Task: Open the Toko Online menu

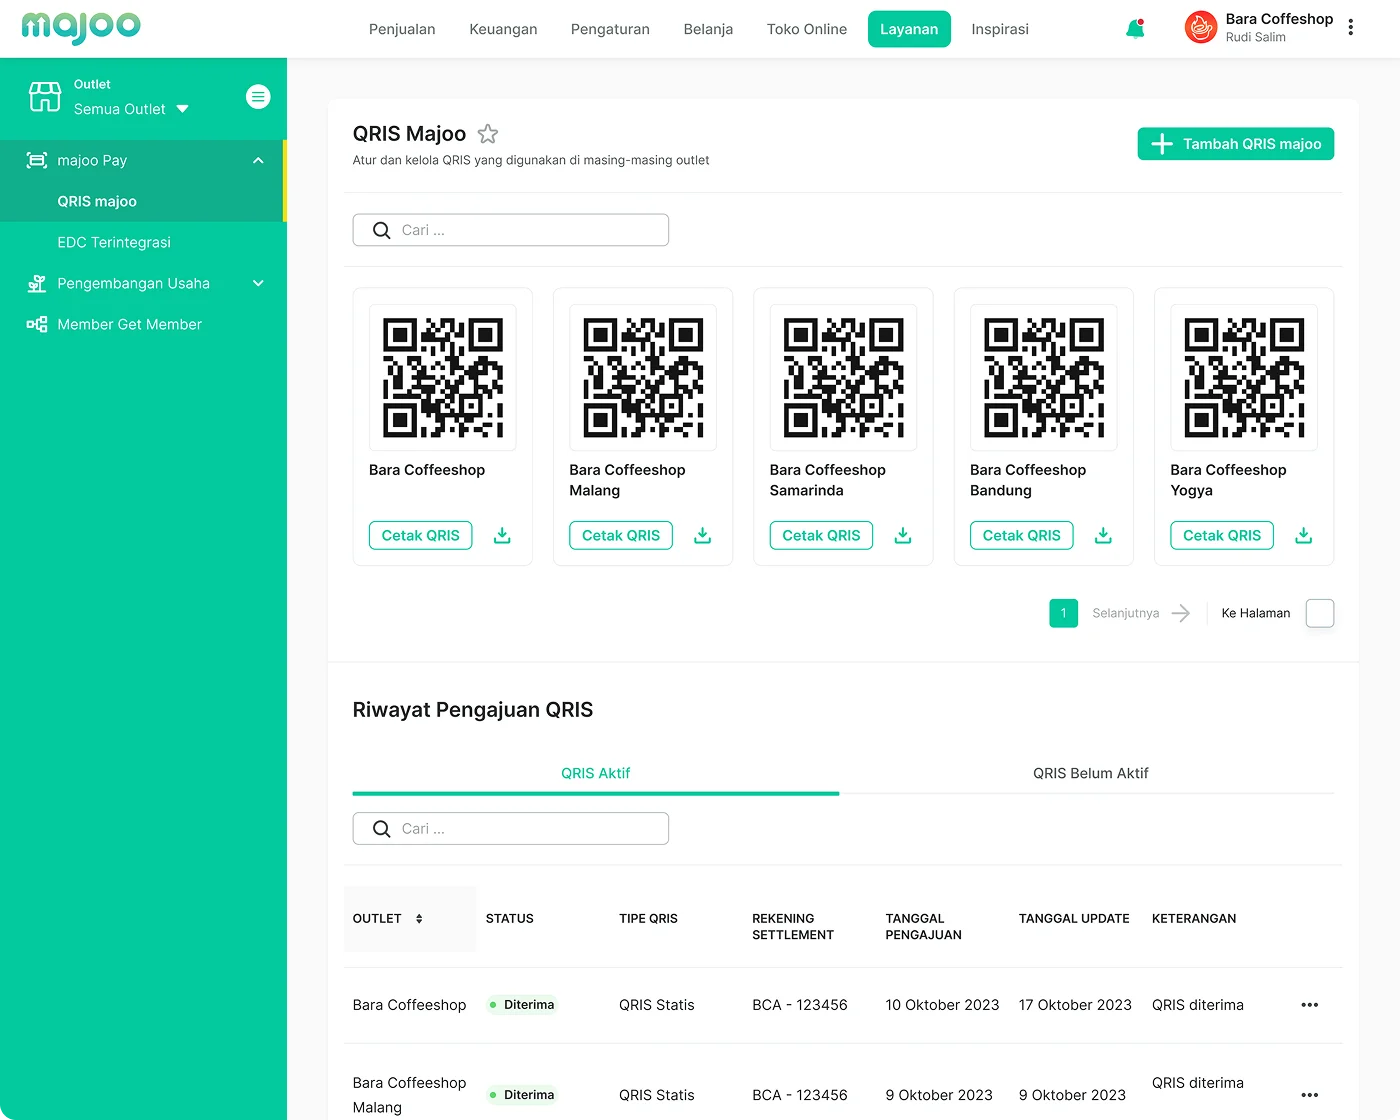Action: tap(807, 29)
